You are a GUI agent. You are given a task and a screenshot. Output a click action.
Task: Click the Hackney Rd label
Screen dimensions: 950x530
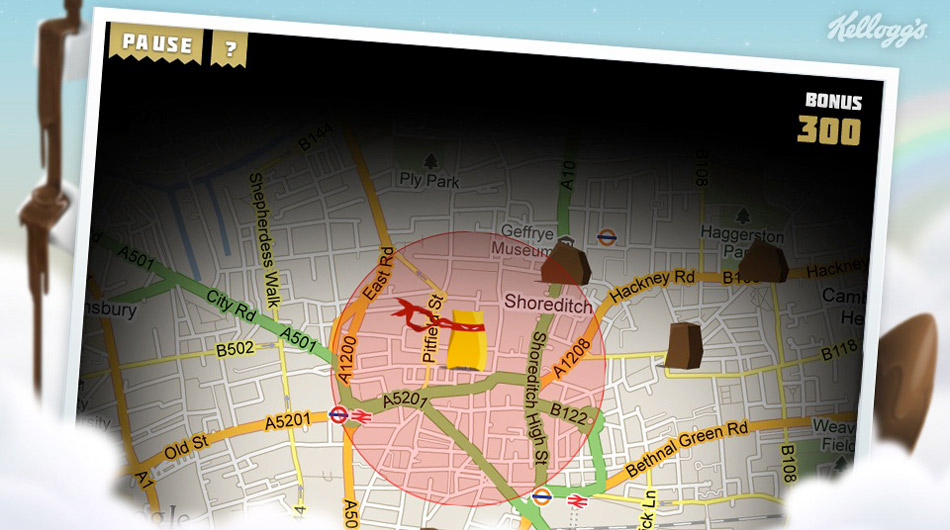pos(653,286)
